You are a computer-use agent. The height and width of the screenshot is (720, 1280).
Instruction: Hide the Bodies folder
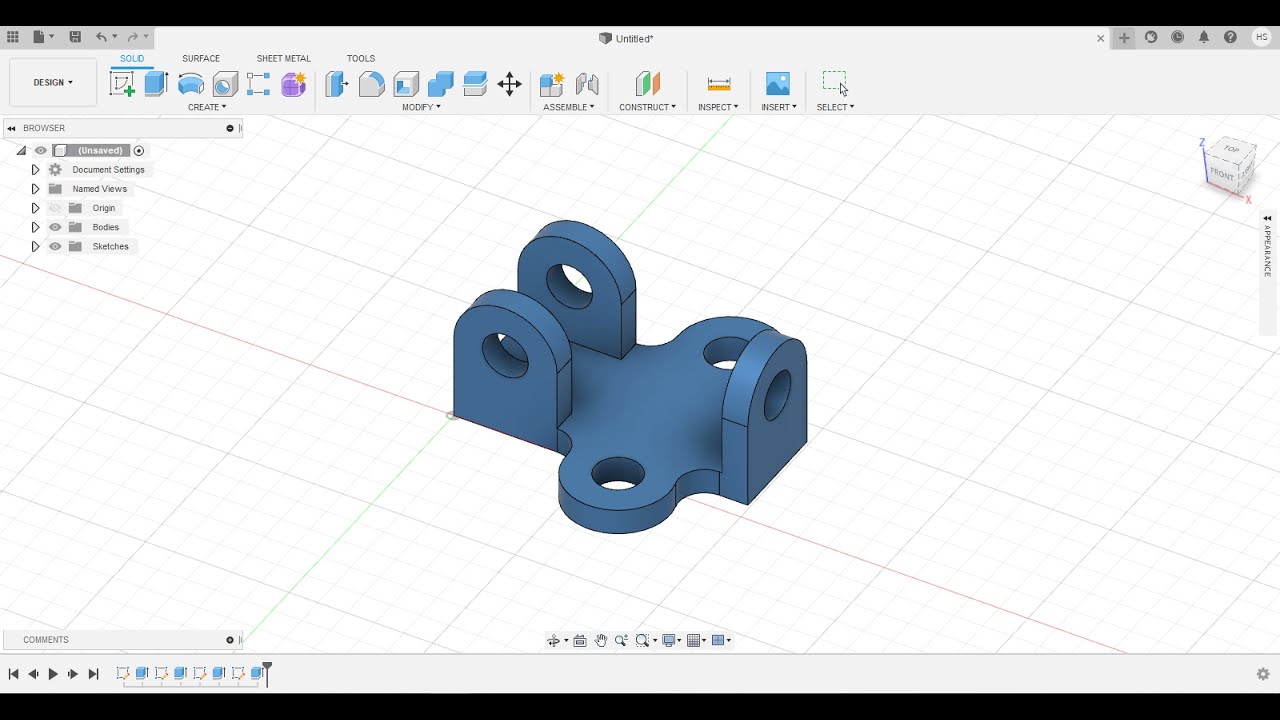click(55, 227)
